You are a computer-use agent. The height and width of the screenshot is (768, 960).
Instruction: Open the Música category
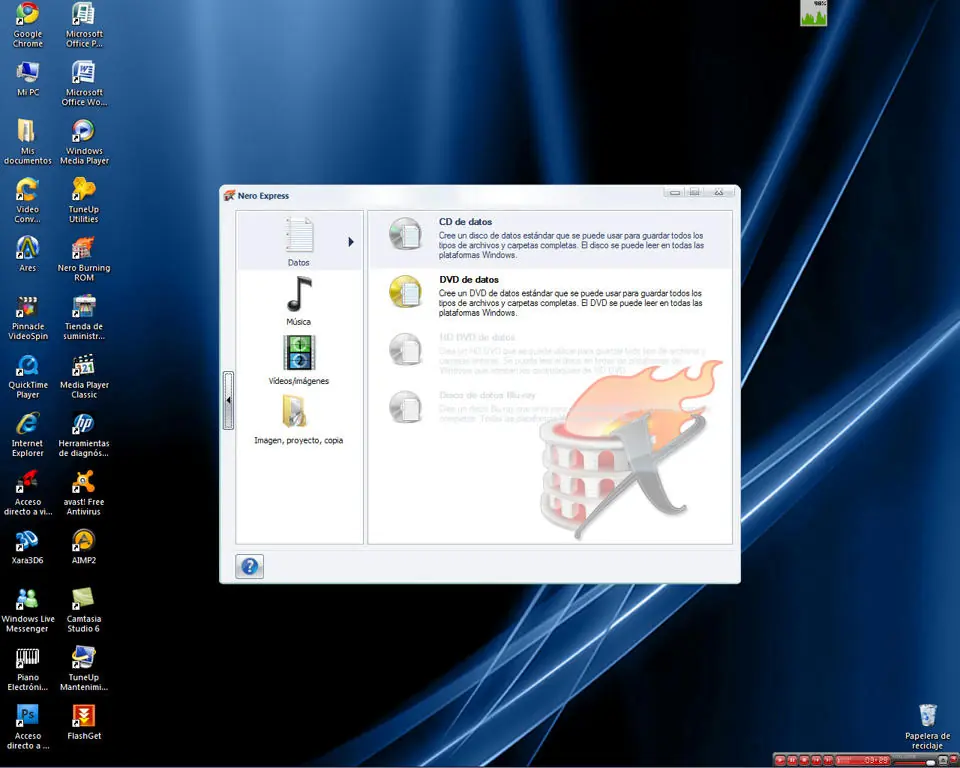coord(299,301)
